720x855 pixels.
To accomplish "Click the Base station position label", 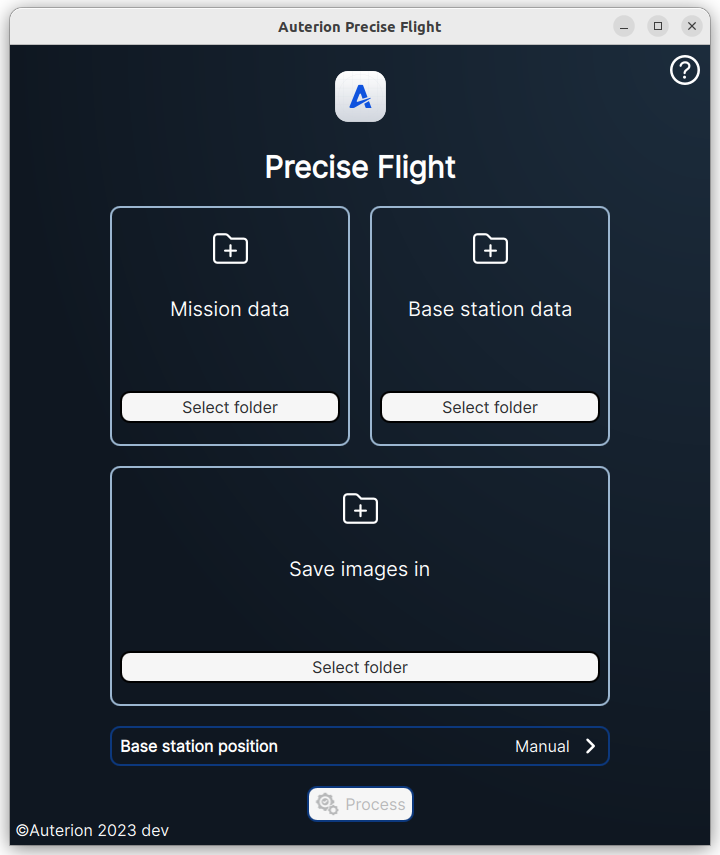I will [199, 746].
